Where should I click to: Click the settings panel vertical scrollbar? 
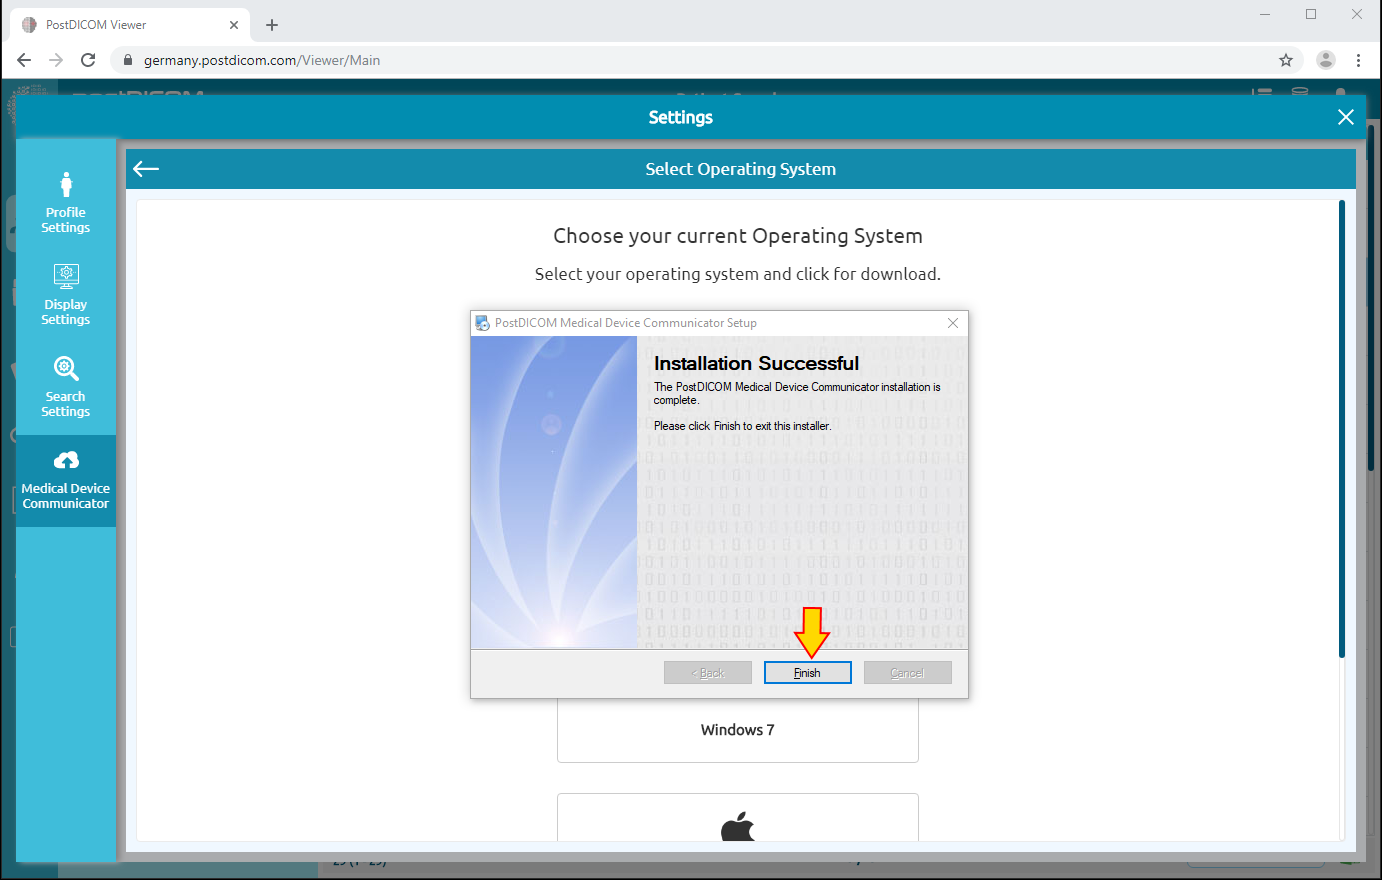[x=1341, y=428]
